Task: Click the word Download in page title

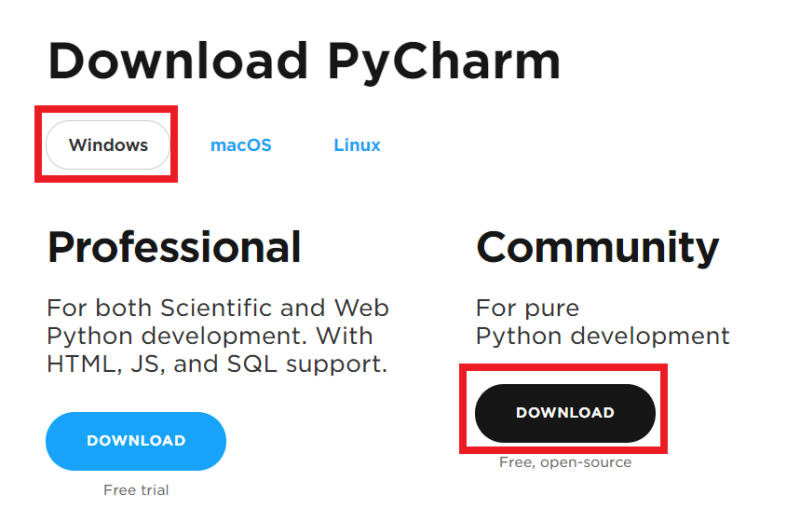Action: tap(178, 61)
